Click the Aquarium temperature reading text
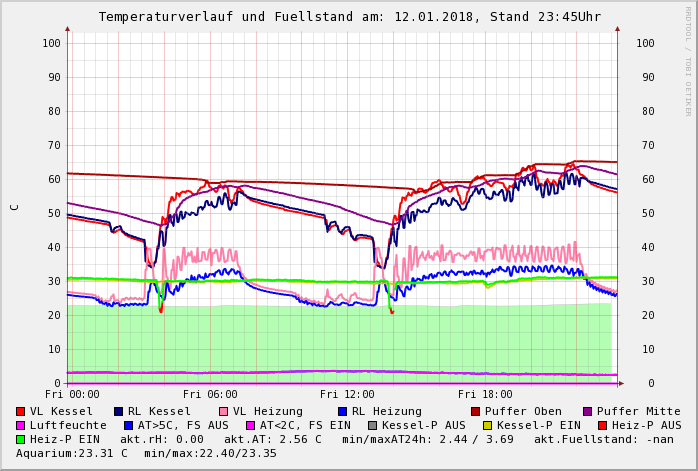Viewport: 698px width, 471px height. pos(70,454)
